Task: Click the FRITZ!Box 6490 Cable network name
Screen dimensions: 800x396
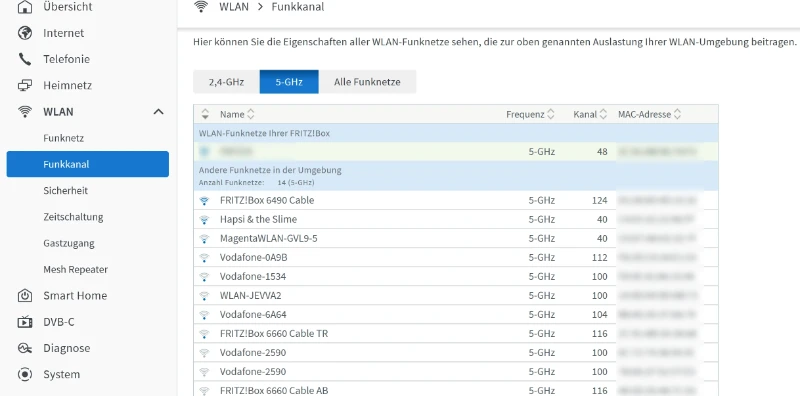Action: tap(267, 201)
